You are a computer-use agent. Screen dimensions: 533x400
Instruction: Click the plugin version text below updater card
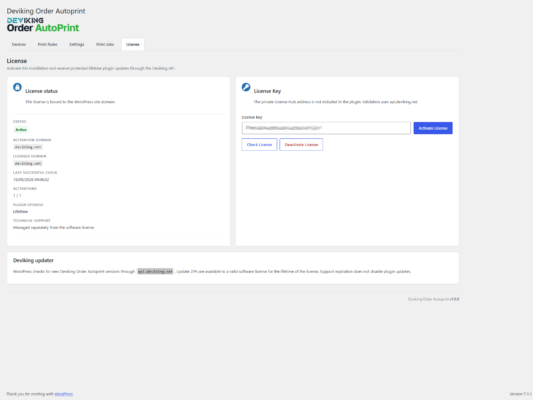433,299
